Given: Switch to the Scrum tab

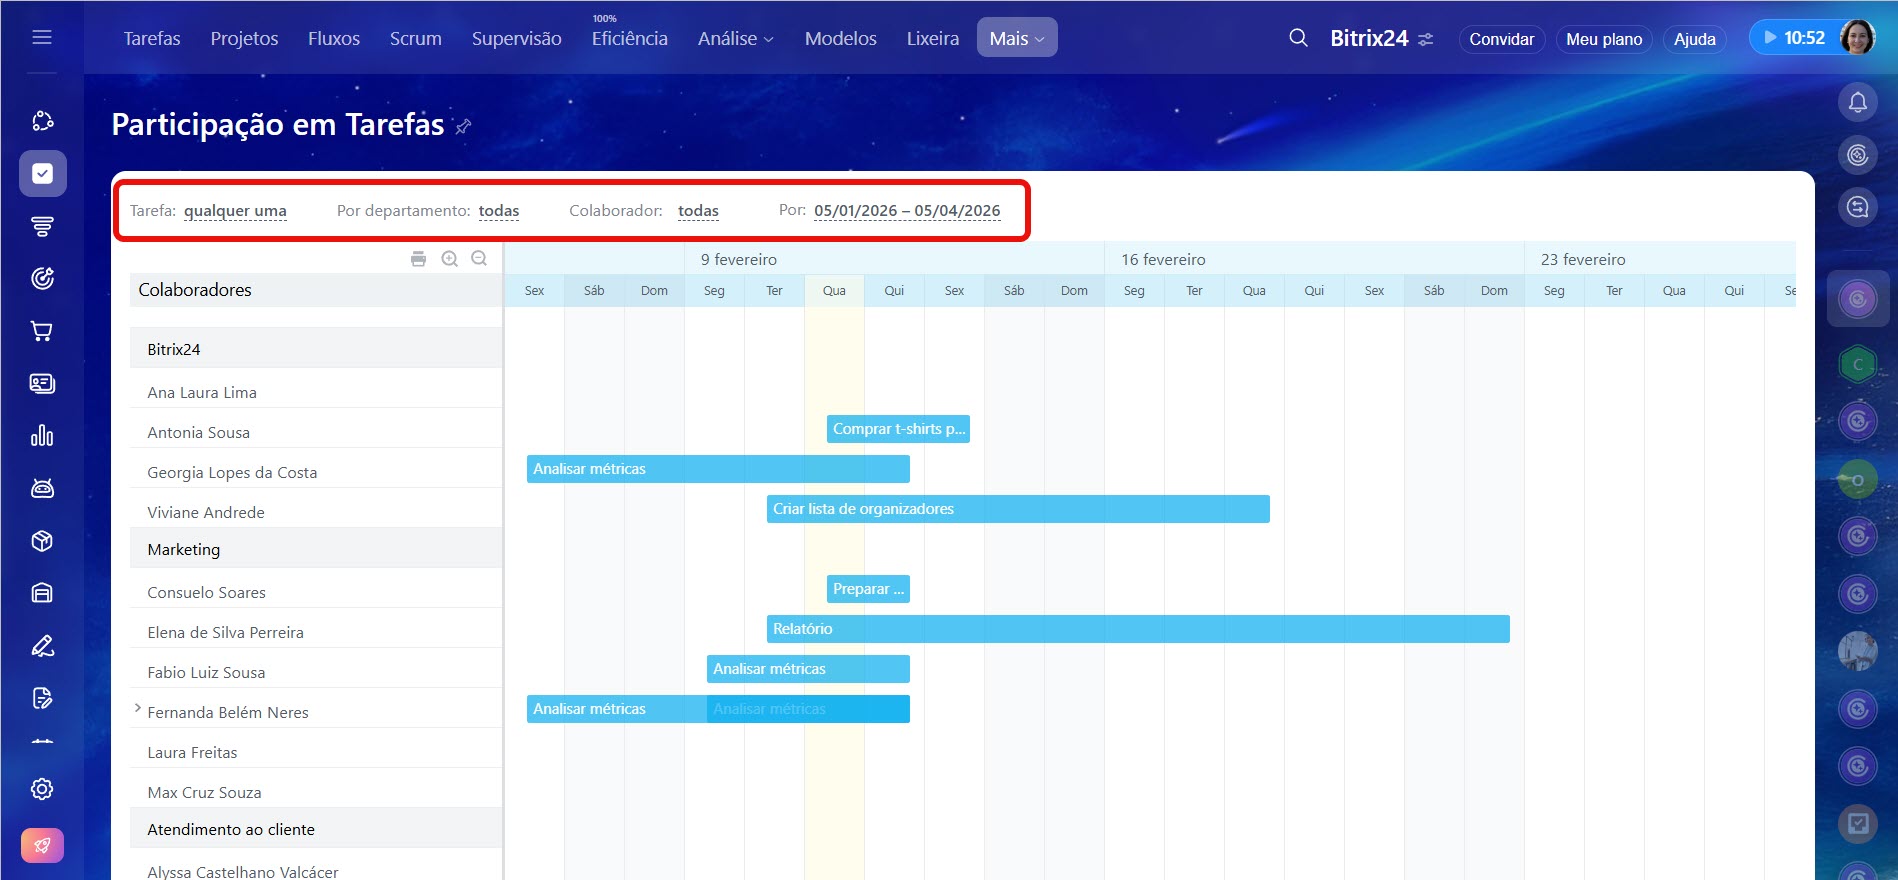Looking at the screenshot, I should [415, 38].
